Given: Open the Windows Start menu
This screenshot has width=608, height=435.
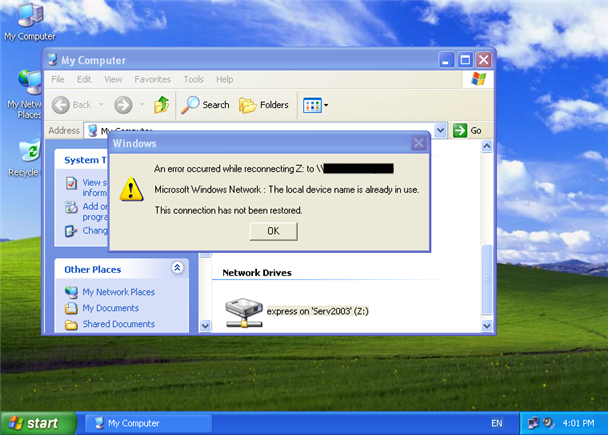Looking at the screenshot, I should pyautogui.click(x=38, y=423).
